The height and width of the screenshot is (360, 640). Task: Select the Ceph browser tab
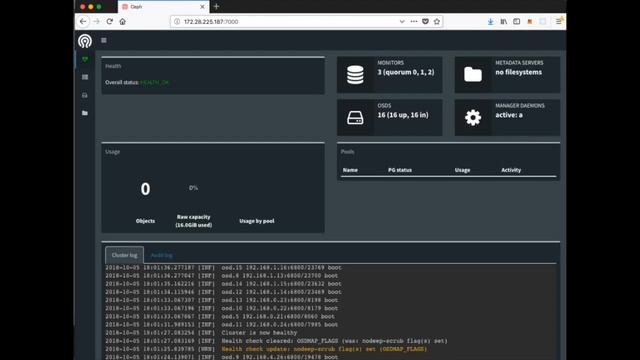click(x=163, y=7)
